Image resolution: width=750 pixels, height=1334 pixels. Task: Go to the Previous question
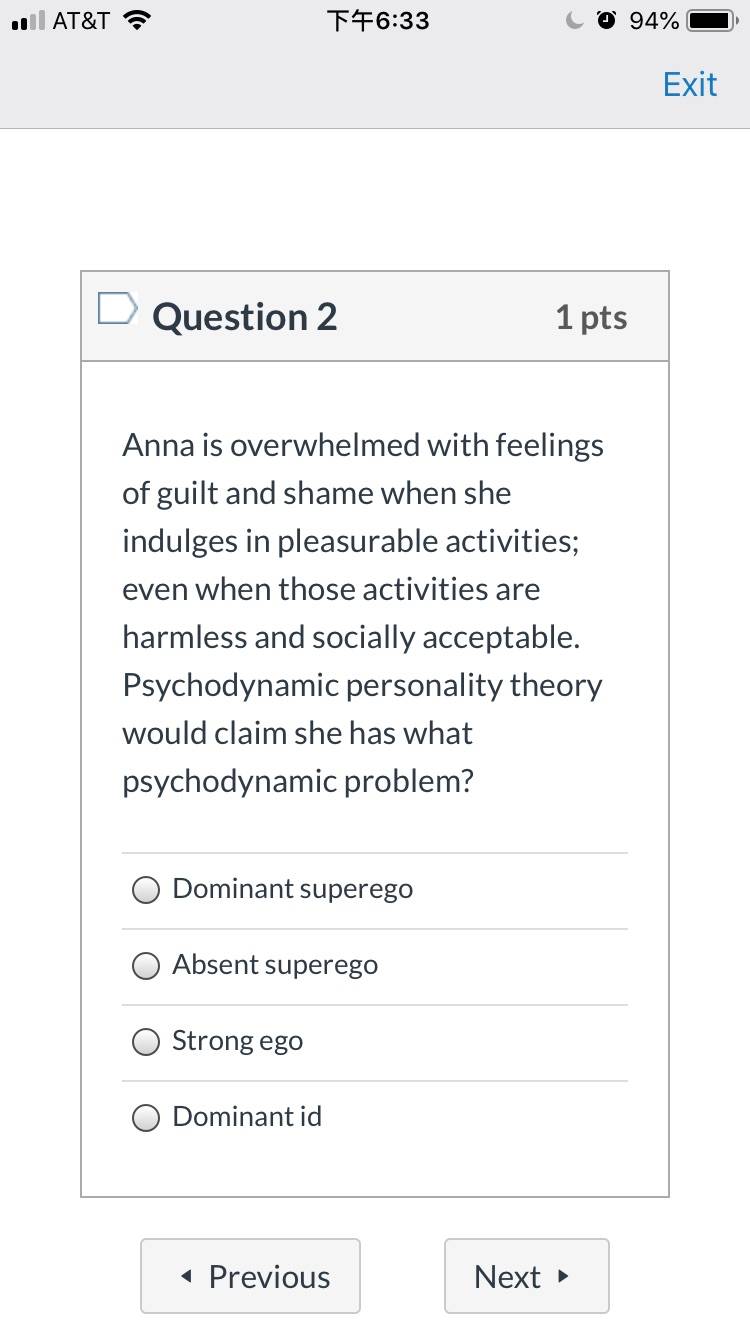point(250,1276)
